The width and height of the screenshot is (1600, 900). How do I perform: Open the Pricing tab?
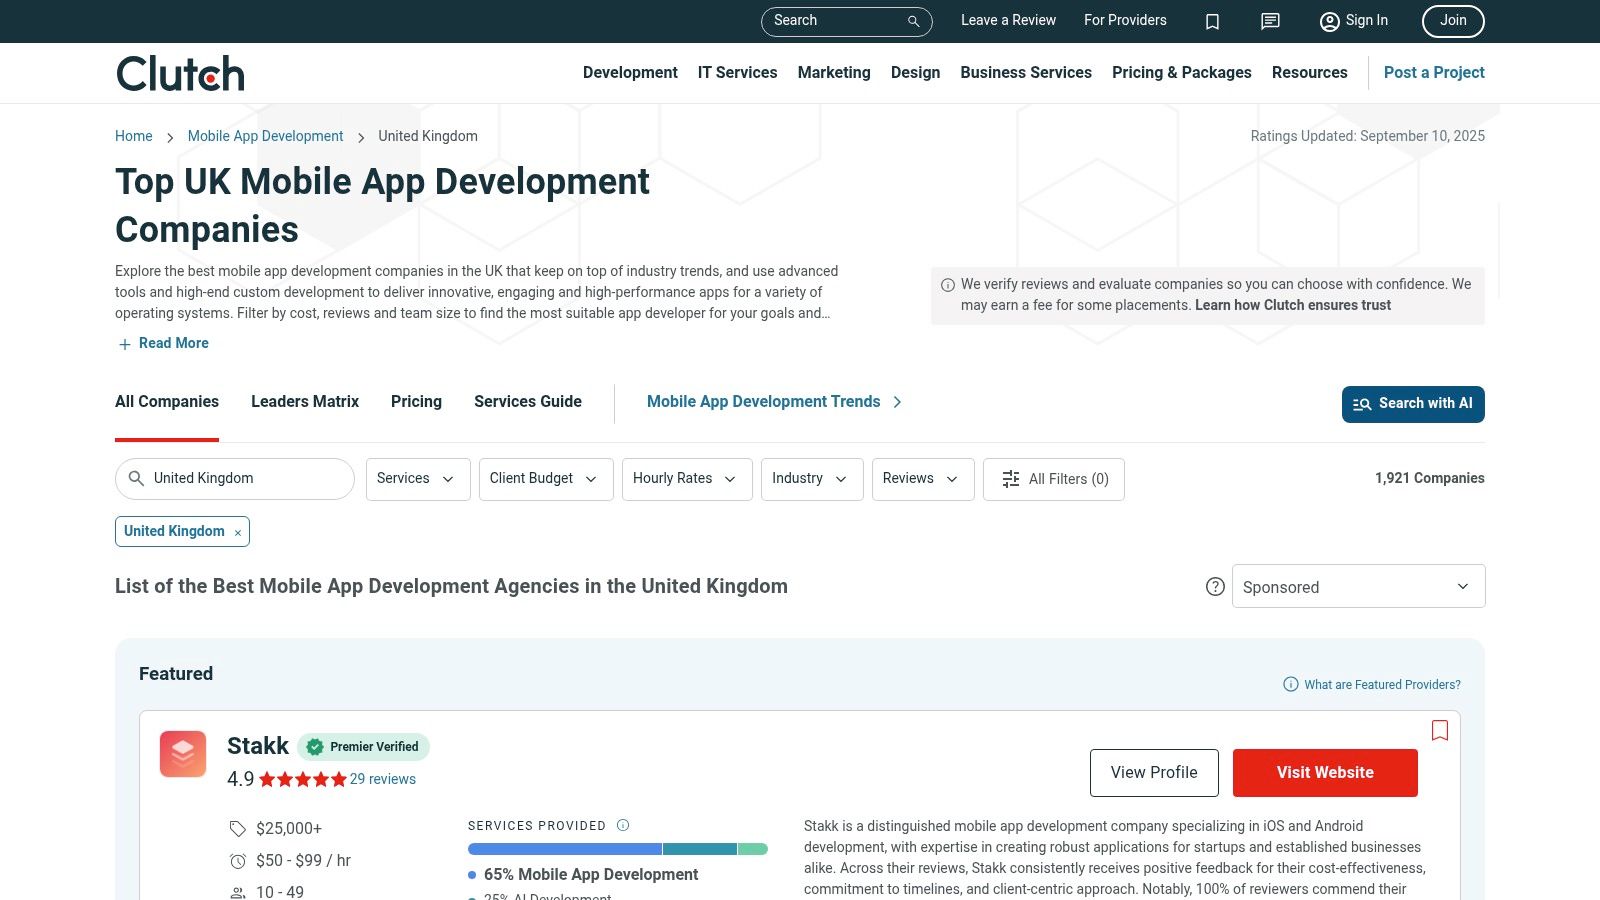pos(416,401)
